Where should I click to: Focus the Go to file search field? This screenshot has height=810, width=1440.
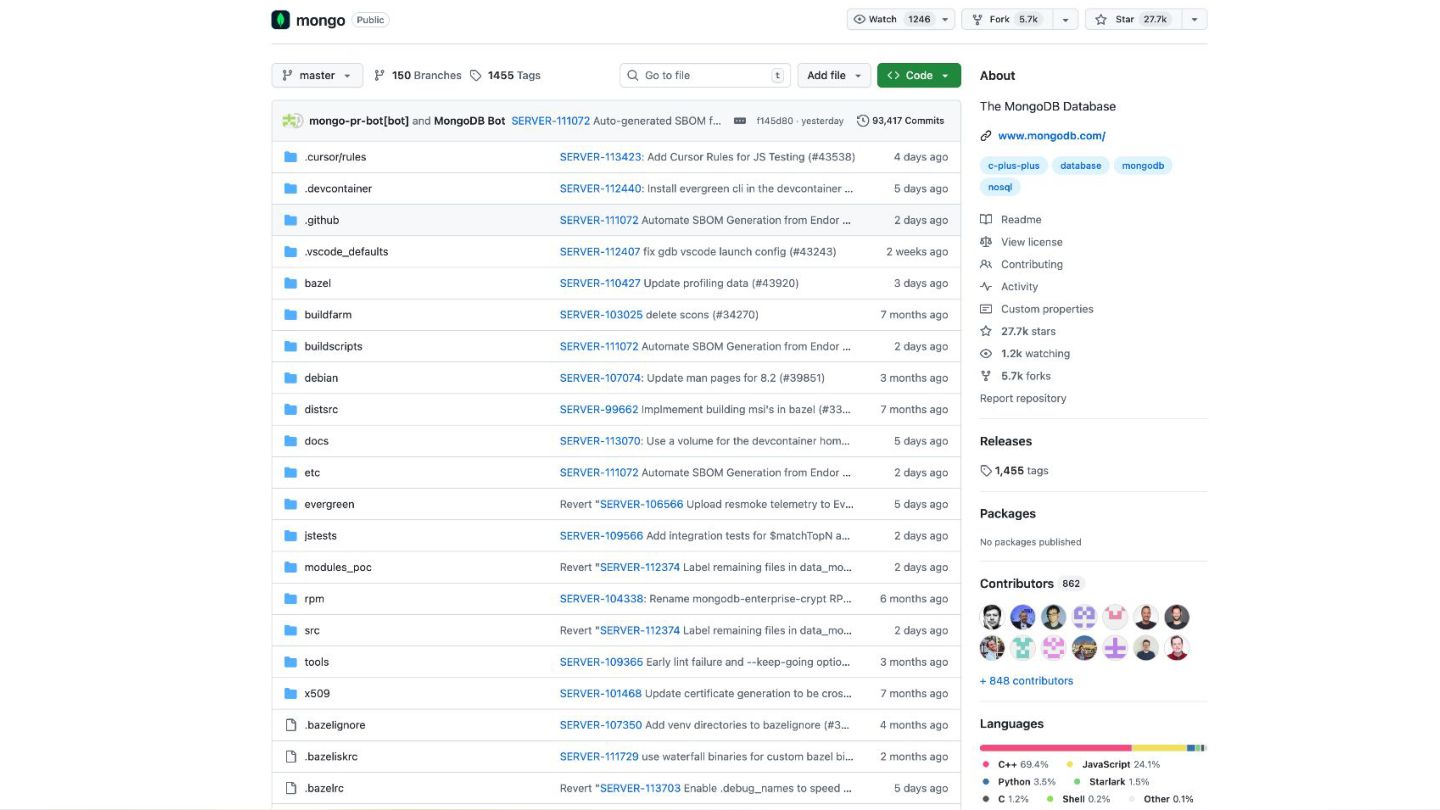tap(705, 75)
